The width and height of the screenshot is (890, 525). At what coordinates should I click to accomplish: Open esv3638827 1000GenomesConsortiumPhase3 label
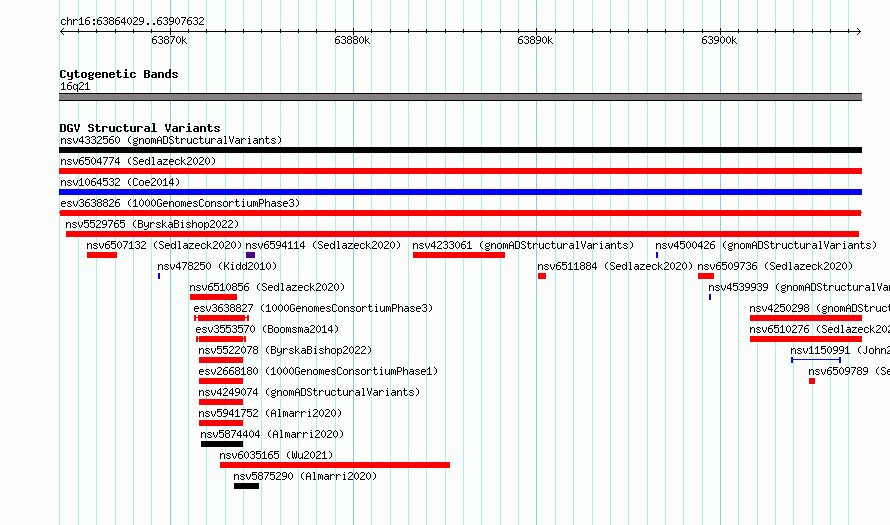click(313, 308)
